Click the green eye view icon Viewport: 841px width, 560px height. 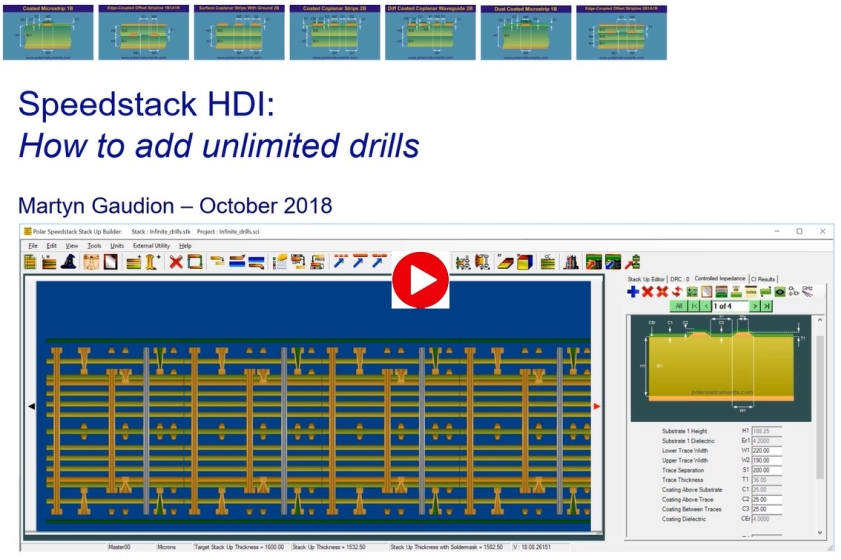(x=780, y=292)
